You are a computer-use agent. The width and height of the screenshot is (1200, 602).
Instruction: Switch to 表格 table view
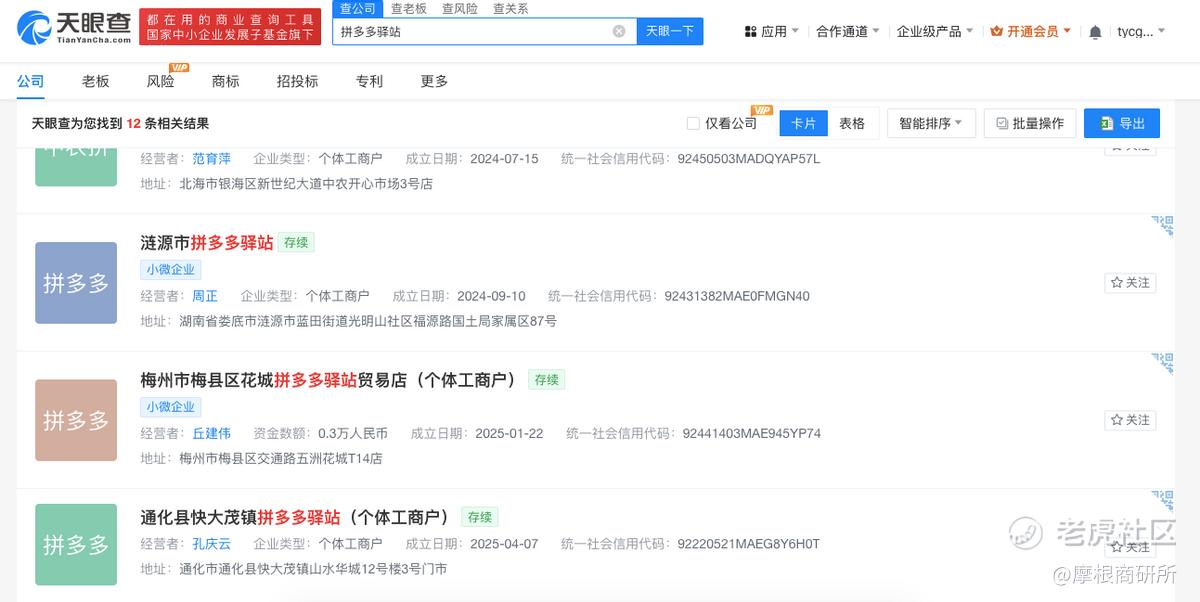click(852, 123)
